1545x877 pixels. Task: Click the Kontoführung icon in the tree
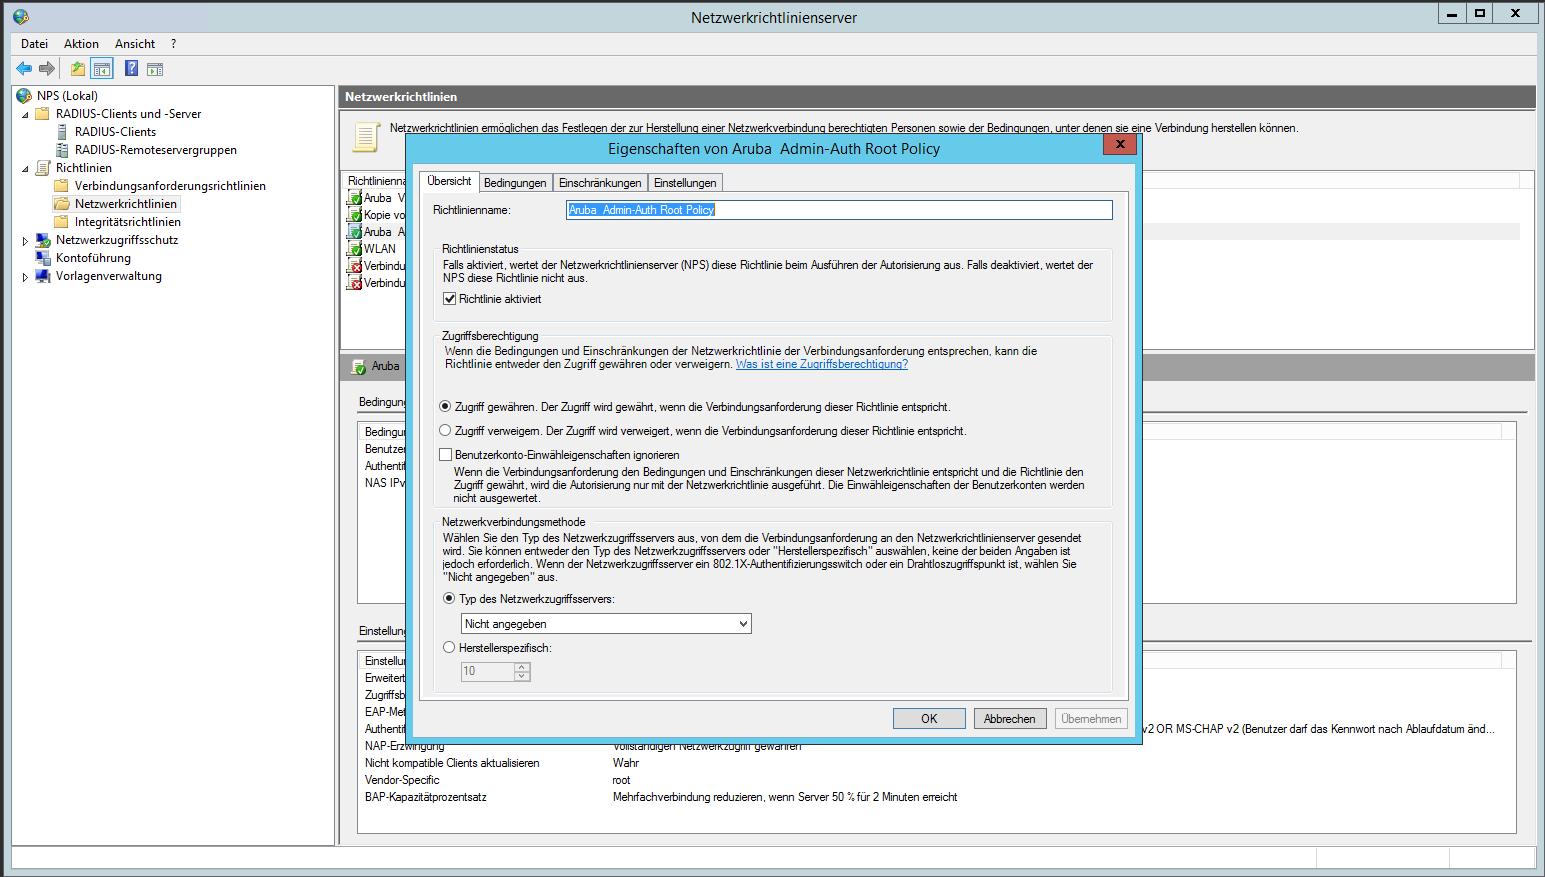coord(43,258)
